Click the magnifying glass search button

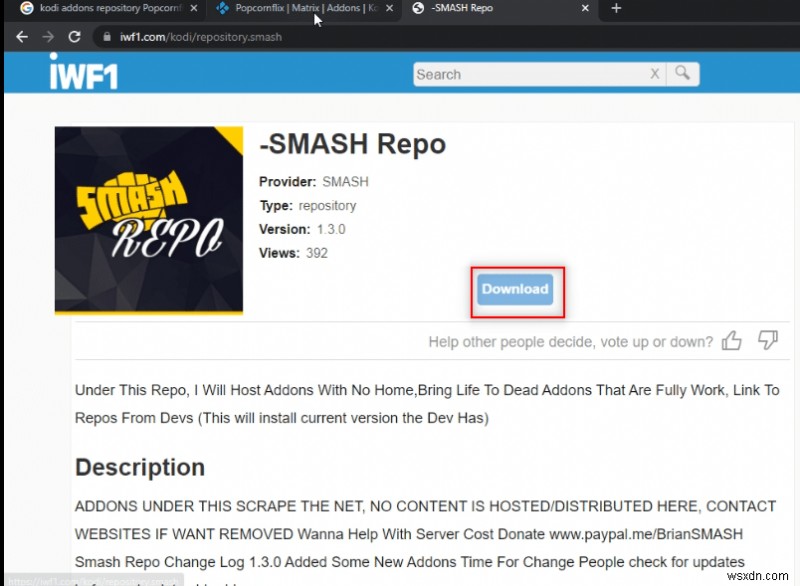point(682,74)
